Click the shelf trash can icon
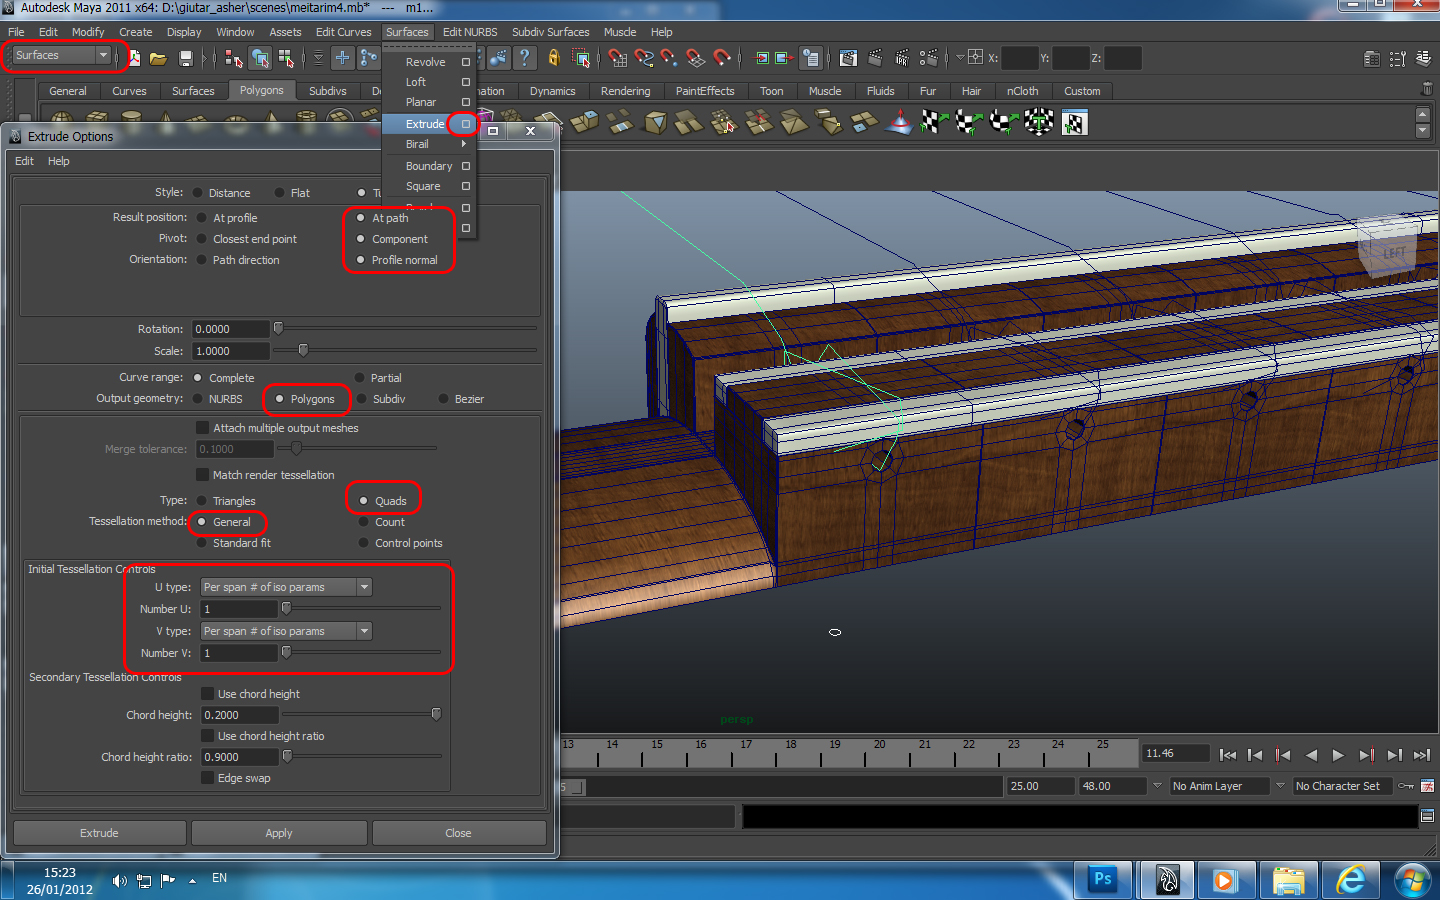This screenshot has height=900, width=1440. coord(1427,90)
